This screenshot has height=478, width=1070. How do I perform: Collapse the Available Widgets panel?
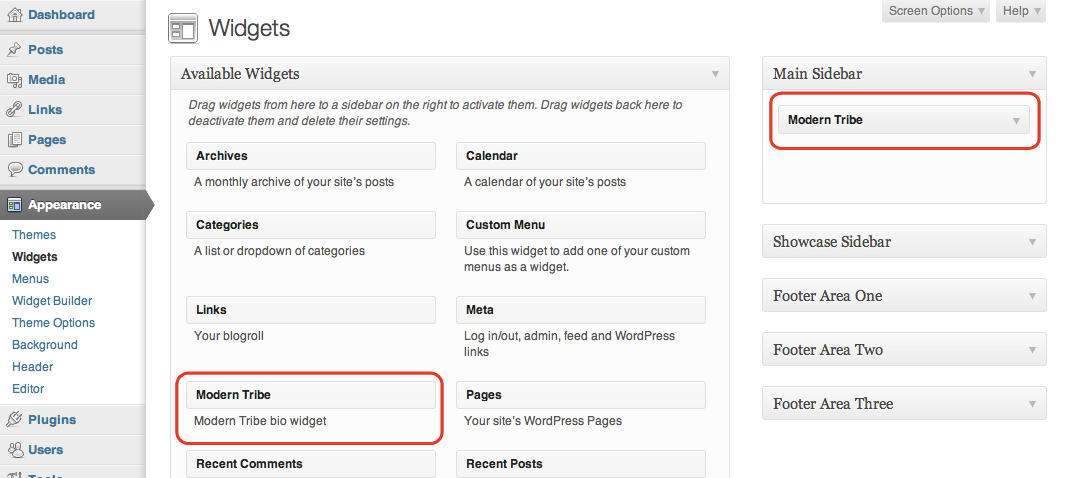[x=715, y=74]
